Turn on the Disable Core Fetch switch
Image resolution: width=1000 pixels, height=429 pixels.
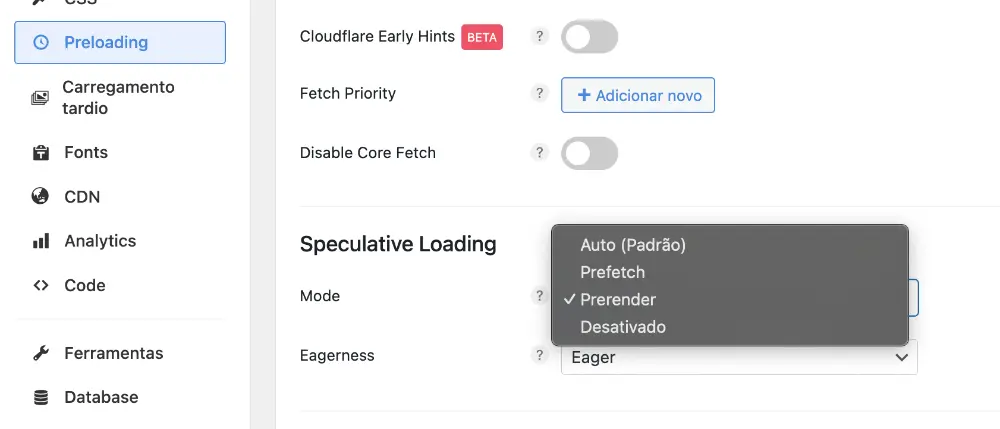click(589, 154)
